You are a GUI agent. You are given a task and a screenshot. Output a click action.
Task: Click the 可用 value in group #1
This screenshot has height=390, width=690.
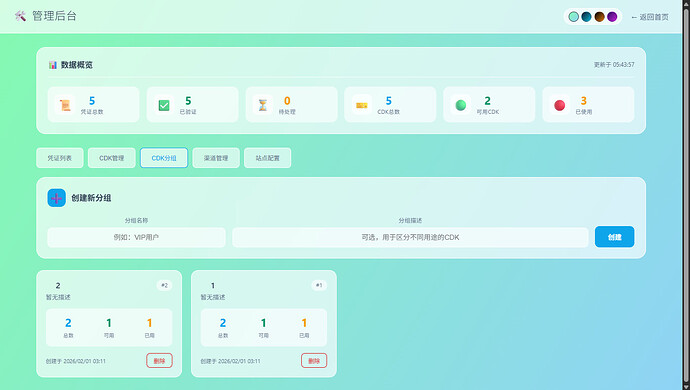264,323
